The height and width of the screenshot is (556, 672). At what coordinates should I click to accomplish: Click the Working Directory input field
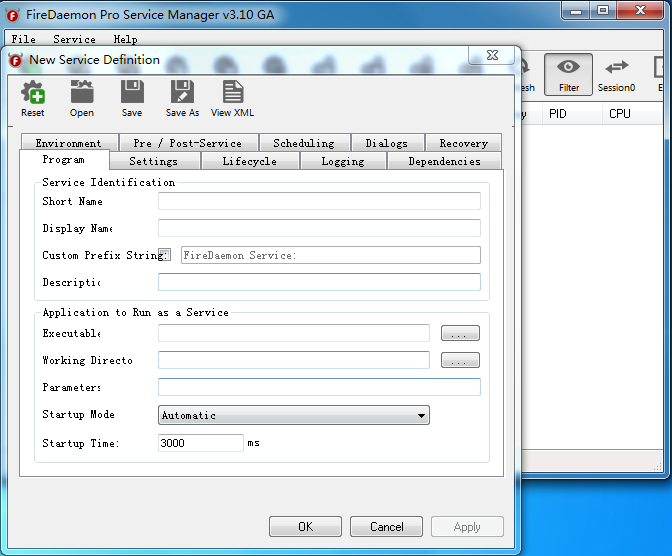(294, 360)
